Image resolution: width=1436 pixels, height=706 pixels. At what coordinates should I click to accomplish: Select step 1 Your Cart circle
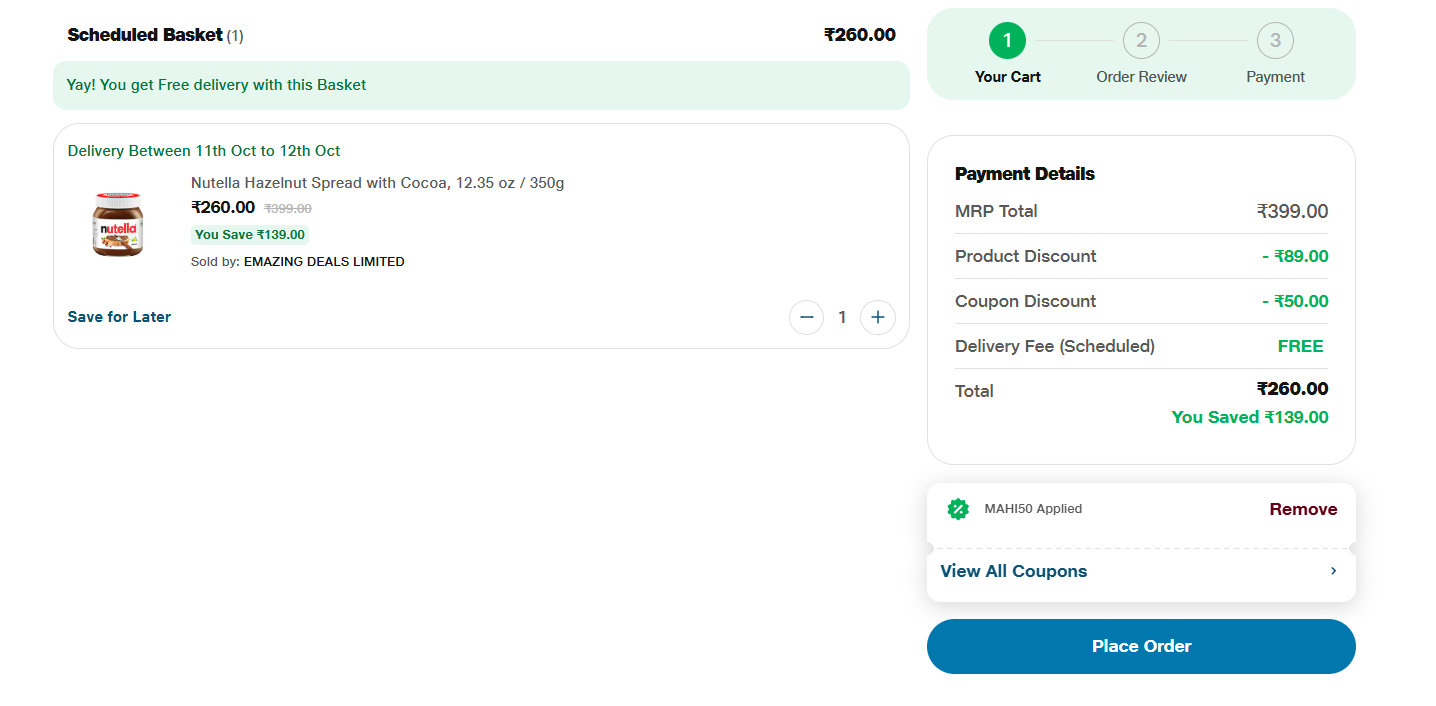click(1007, 41)
